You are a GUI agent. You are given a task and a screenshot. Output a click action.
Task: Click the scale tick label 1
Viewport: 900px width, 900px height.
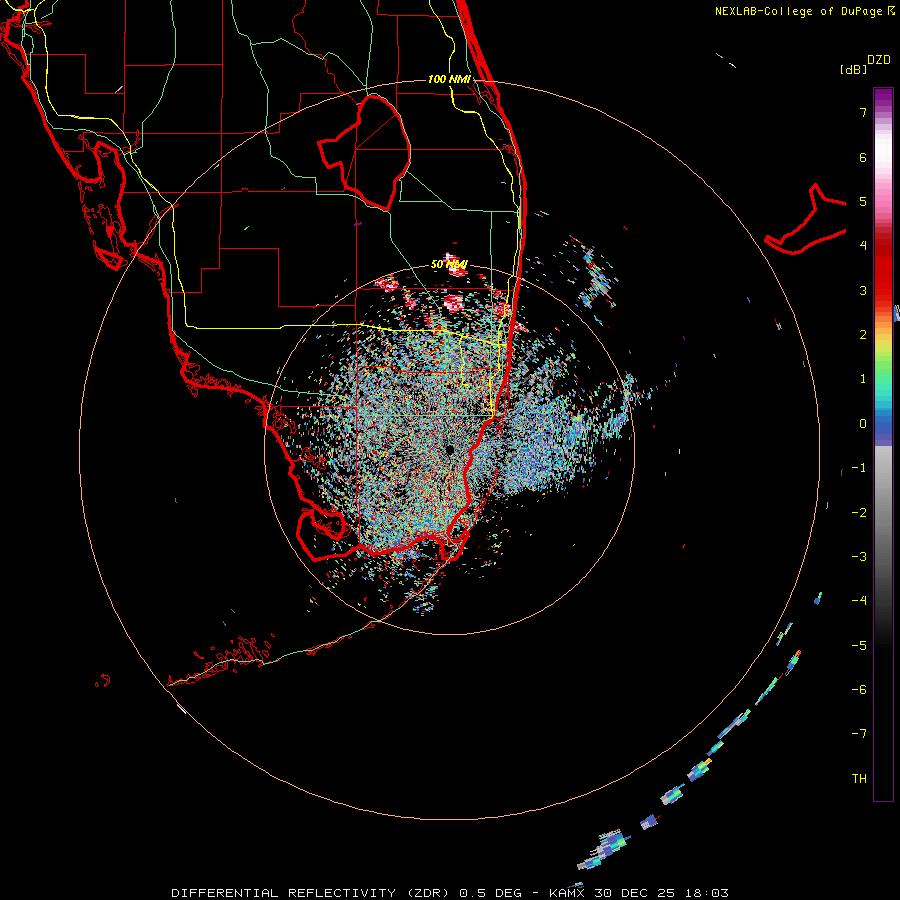tap(863, 379)
